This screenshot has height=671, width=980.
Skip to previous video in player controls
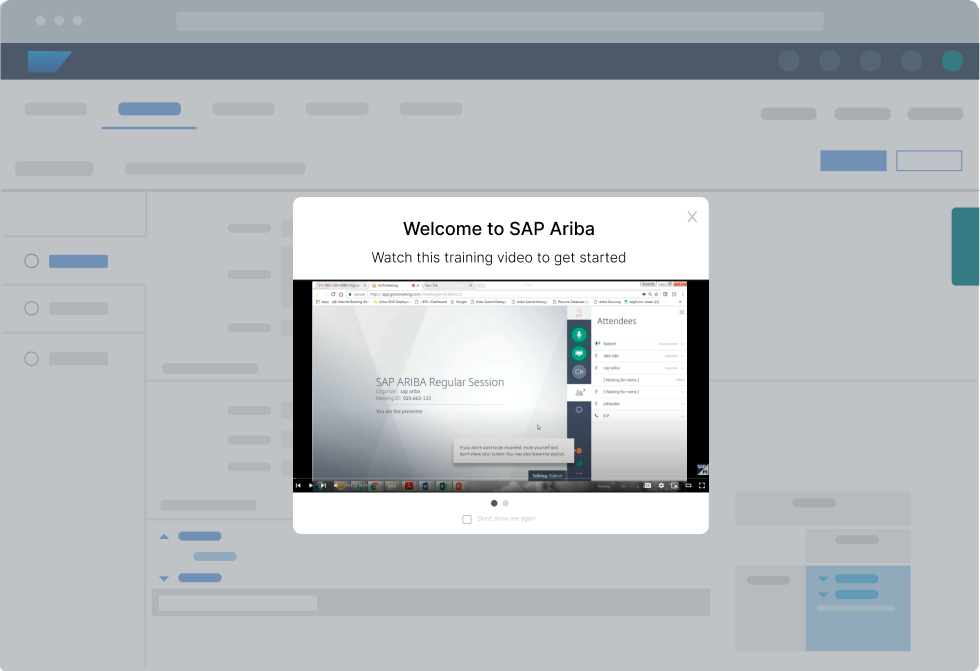coord(298,485)
